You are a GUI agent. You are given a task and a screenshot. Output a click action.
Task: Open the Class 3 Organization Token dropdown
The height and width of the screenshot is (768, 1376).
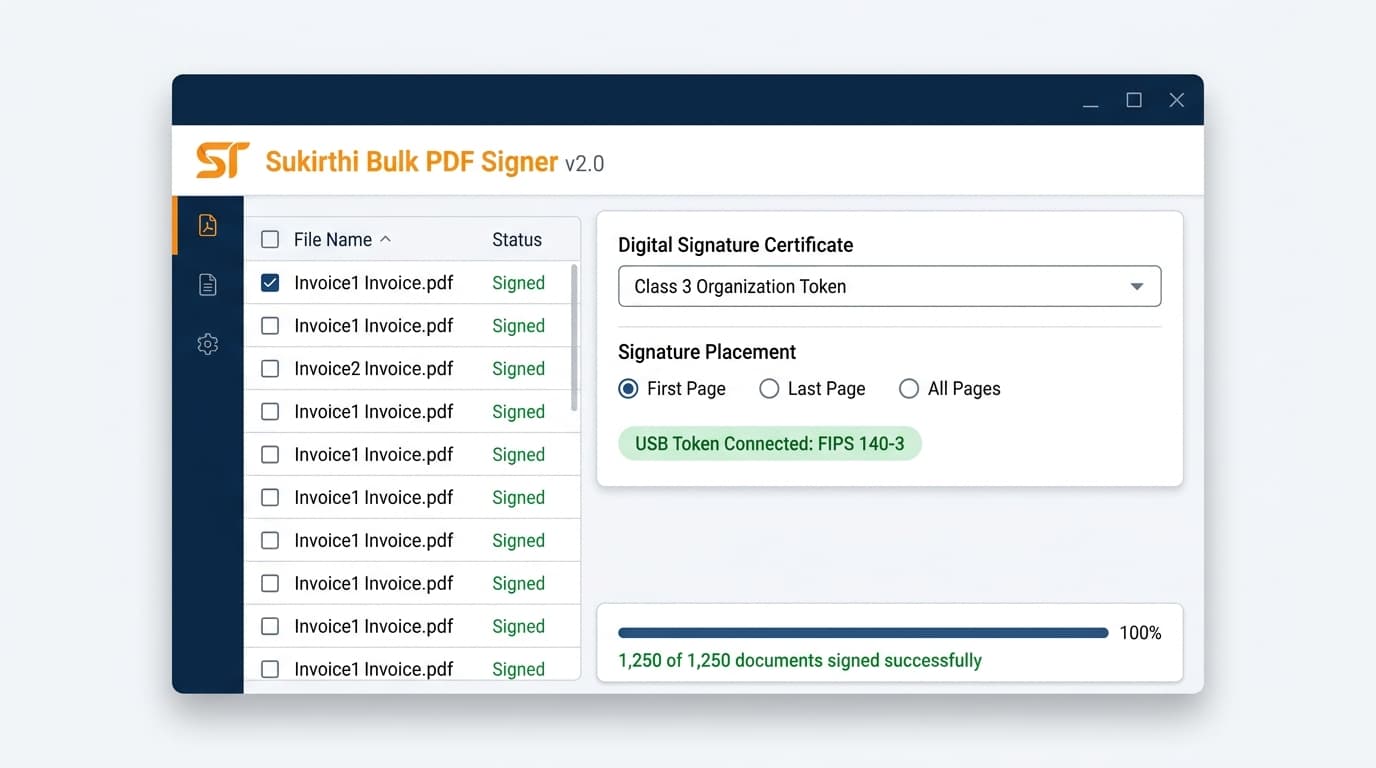click(890, 286)
